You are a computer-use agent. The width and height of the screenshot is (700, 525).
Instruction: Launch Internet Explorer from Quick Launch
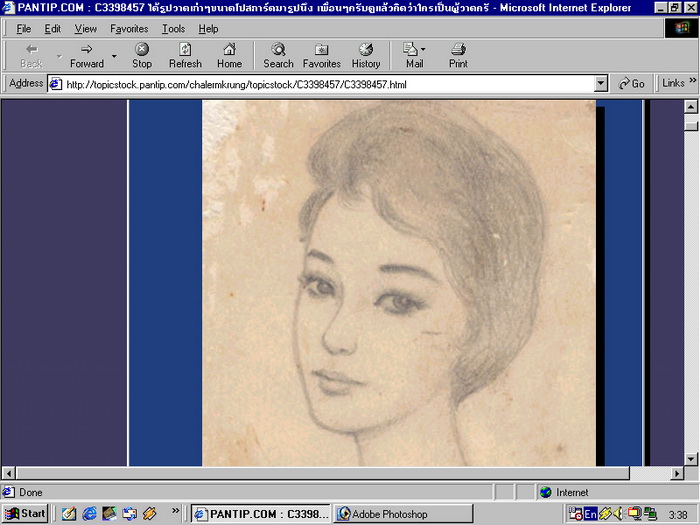tap(89, 514)
